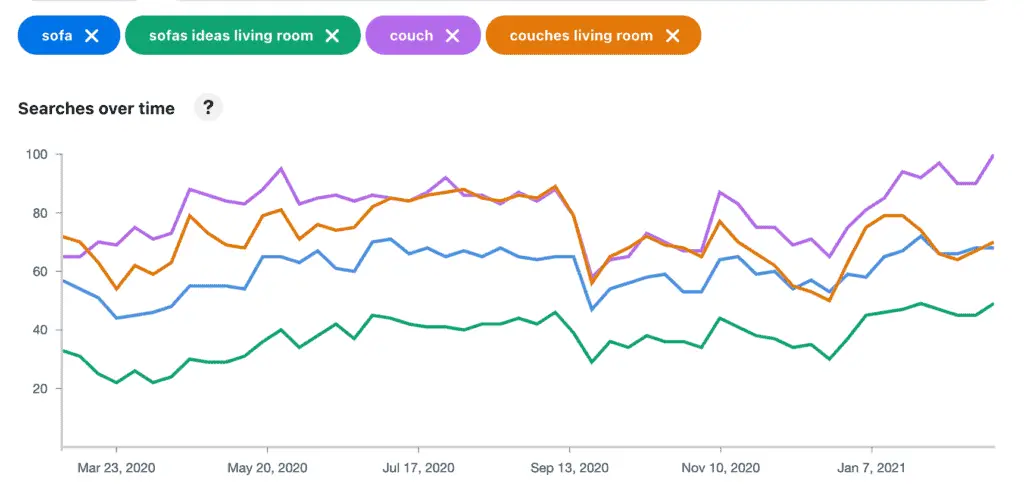1024x489 pixels.
Task: Click the Nov 10, 2020 date tick
Action: click(720, 468)
